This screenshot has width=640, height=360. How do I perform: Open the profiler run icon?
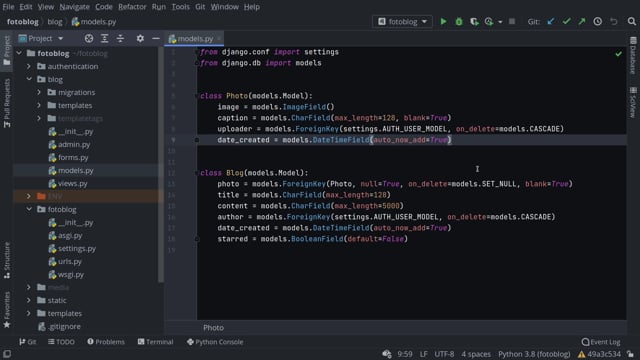coord(489,22)
